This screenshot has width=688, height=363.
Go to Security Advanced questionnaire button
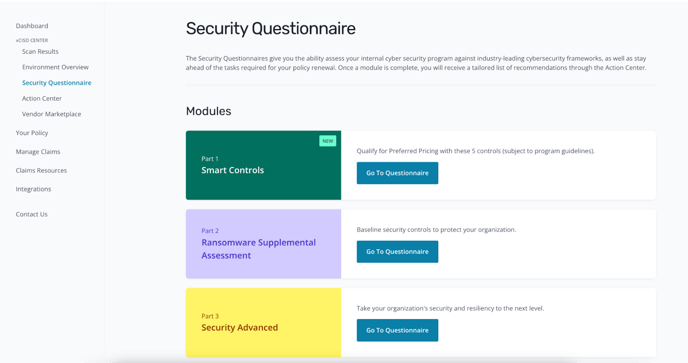pyautogui.click(x=397, y=330)
